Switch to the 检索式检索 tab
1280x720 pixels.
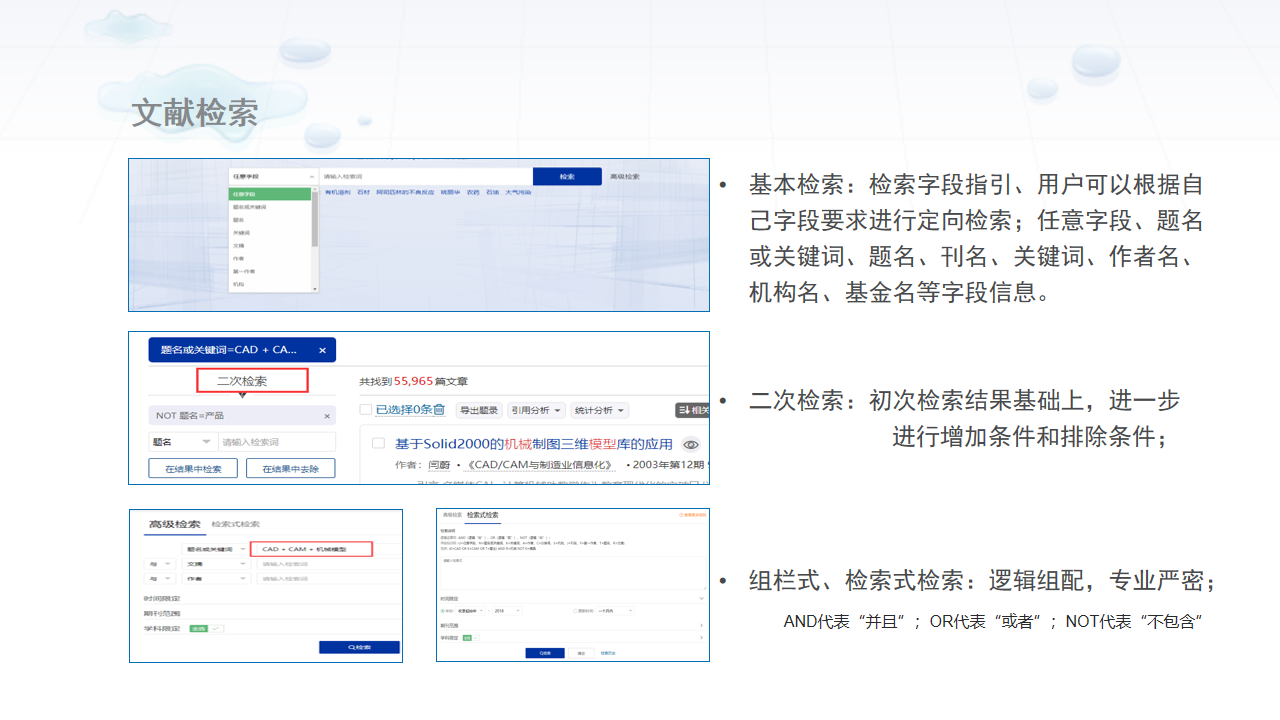coord(235,525)
